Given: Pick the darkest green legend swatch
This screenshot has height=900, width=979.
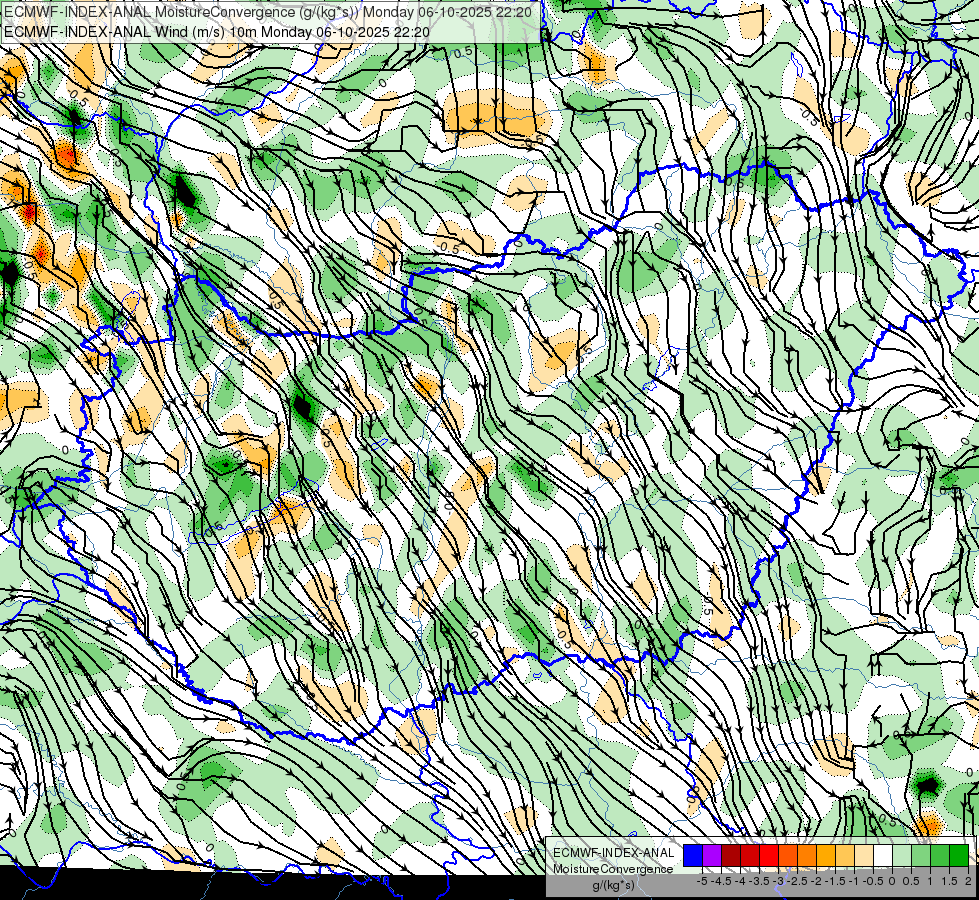Looking at the screenshot, I should point(959,856).
